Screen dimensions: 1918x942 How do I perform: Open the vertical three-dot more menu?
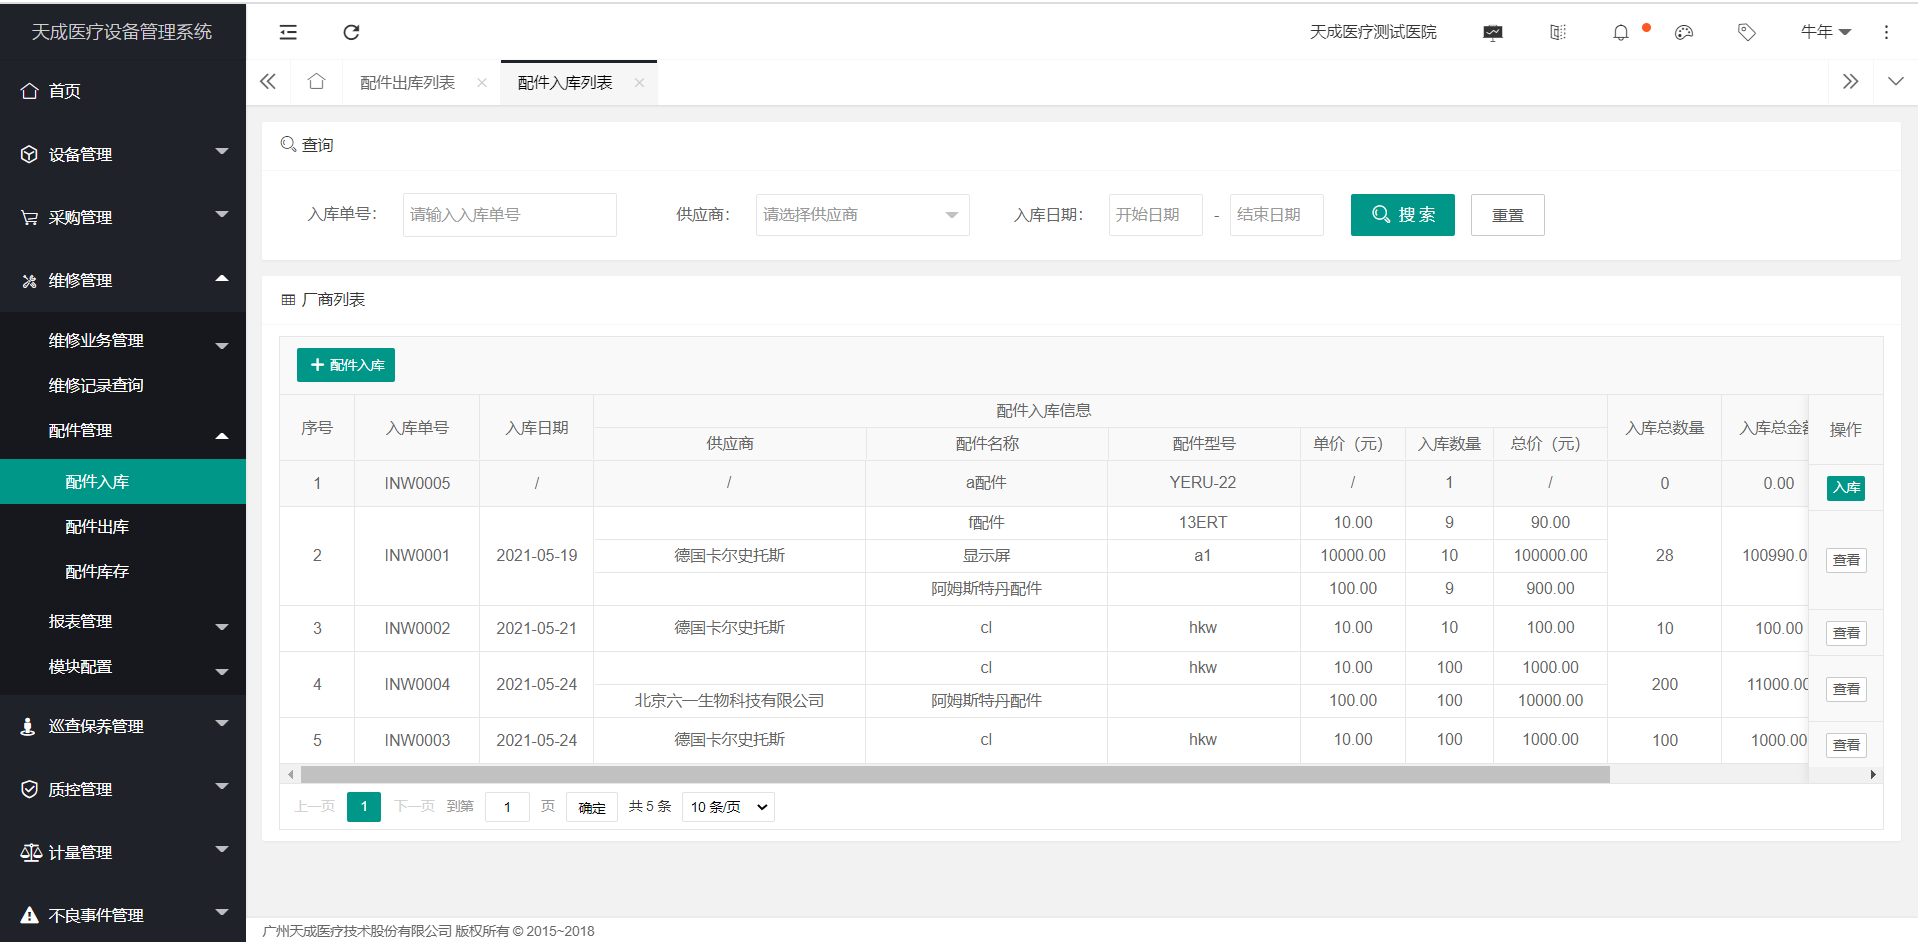[x=1886, y=32]
